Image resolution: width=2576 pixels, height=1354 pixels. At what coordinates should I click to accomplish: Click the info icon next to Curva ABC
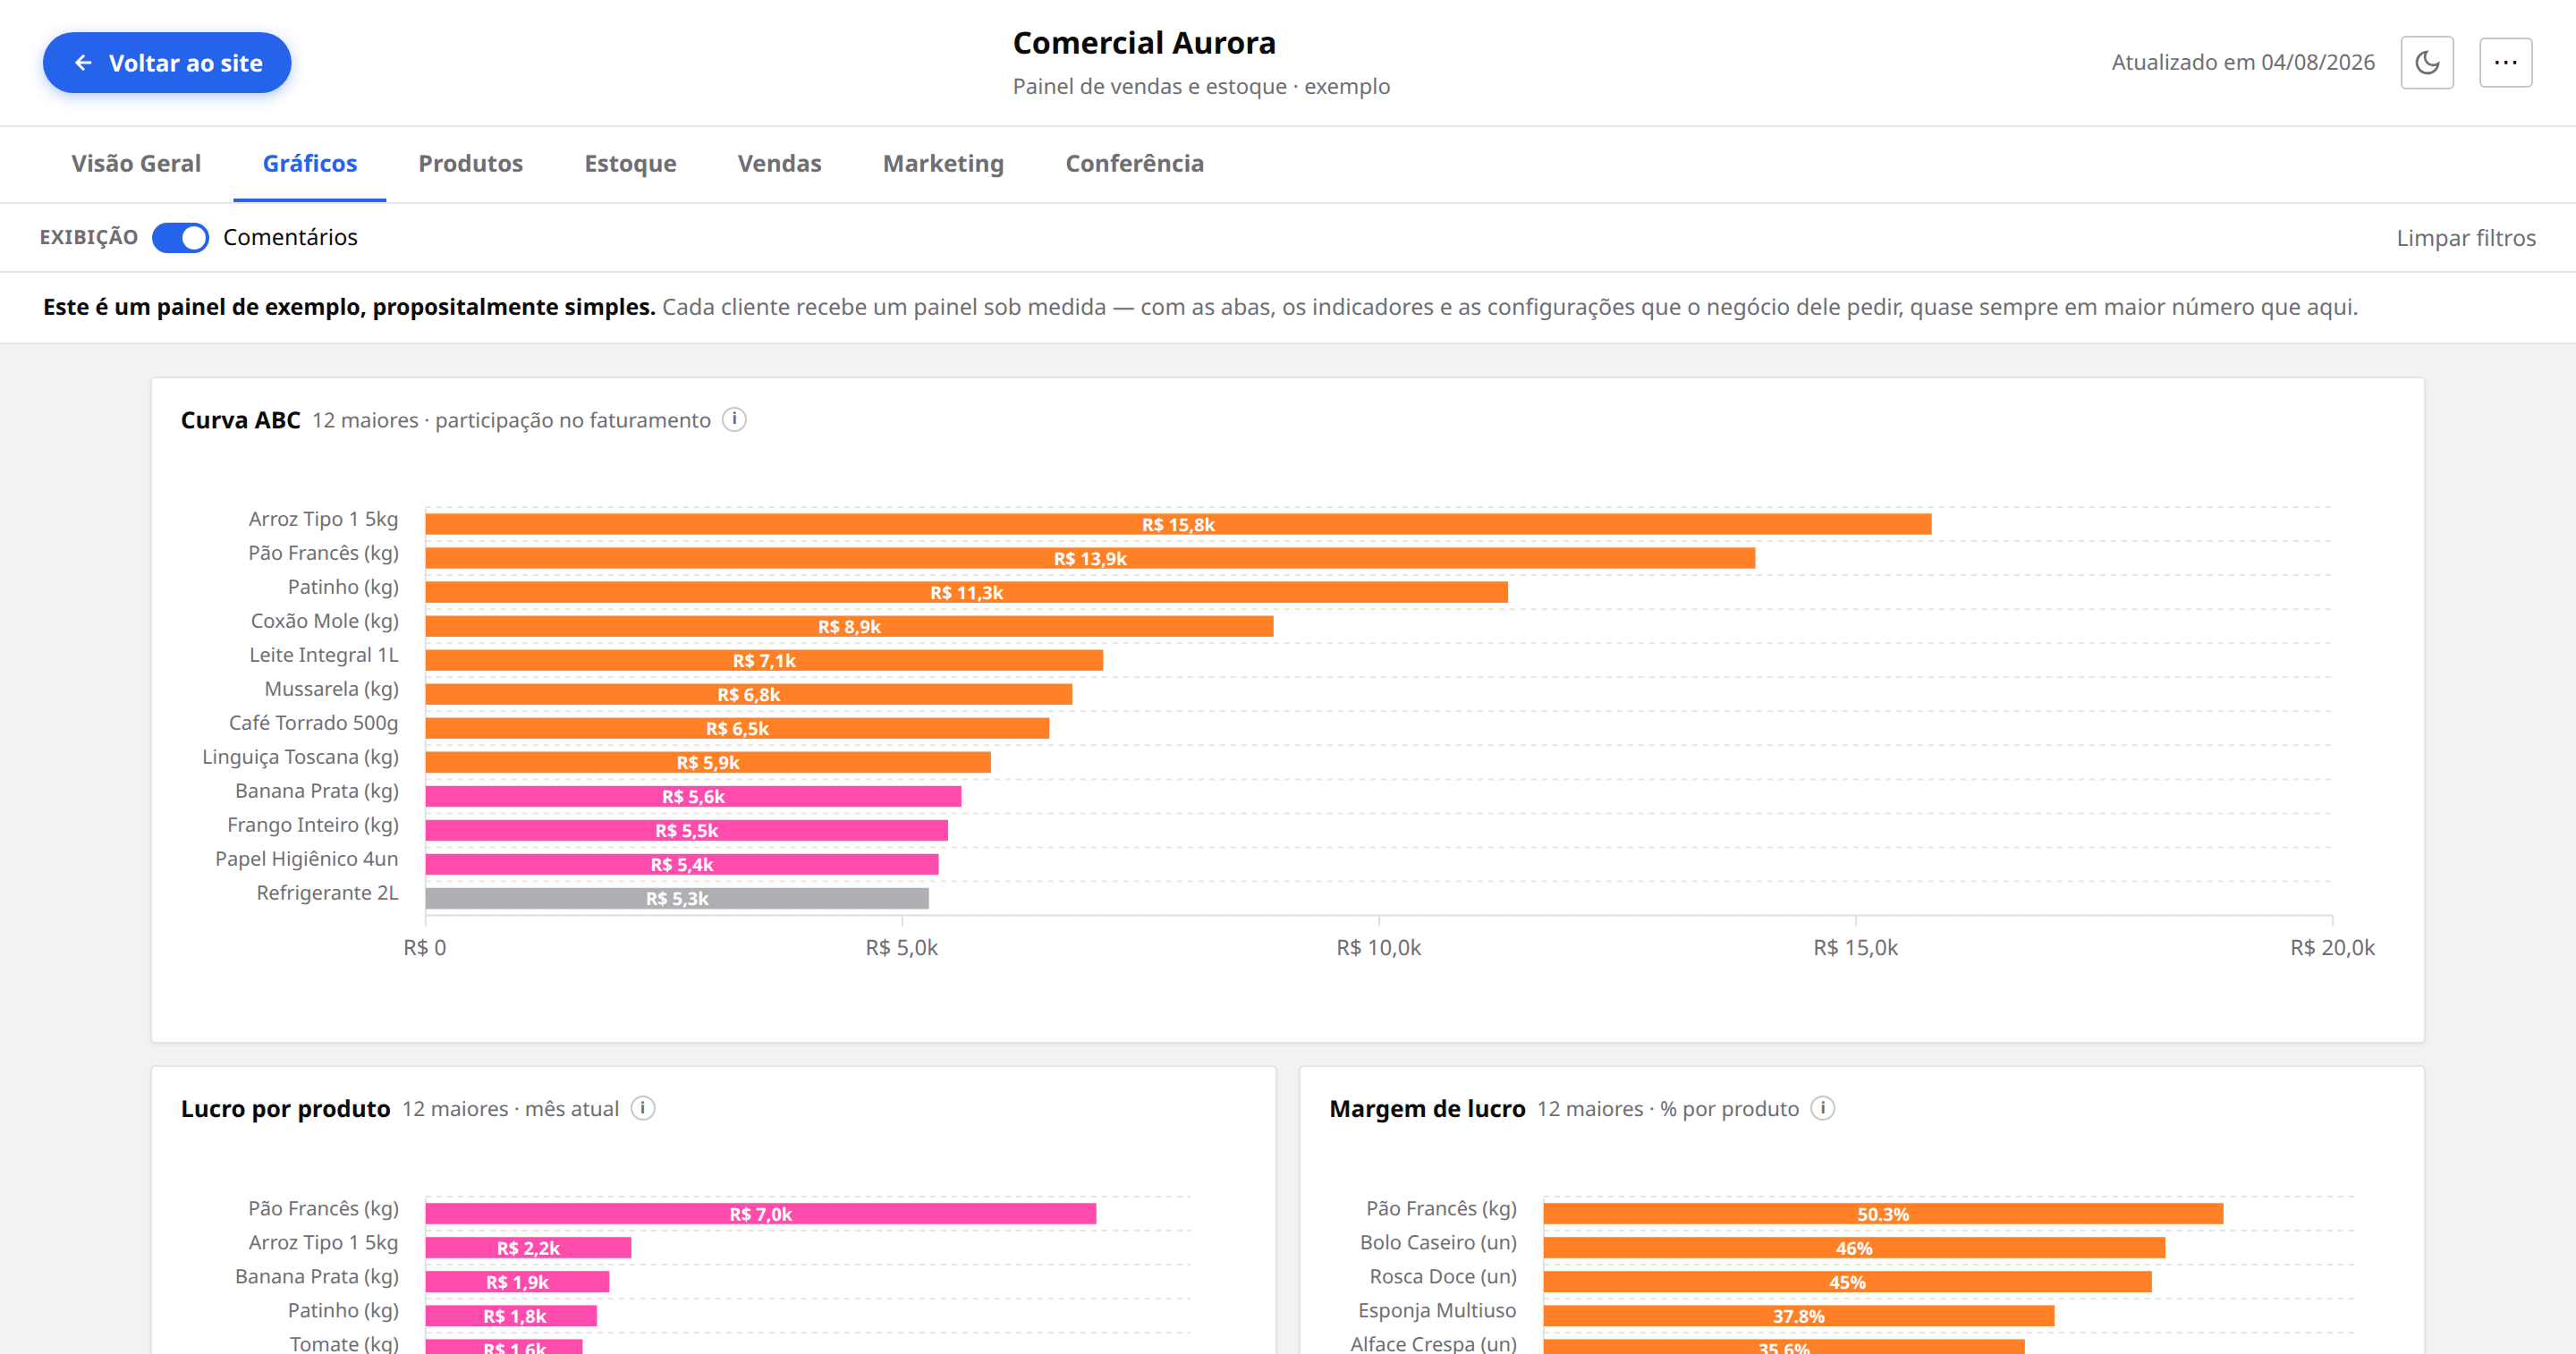click(x=734, y=420)
